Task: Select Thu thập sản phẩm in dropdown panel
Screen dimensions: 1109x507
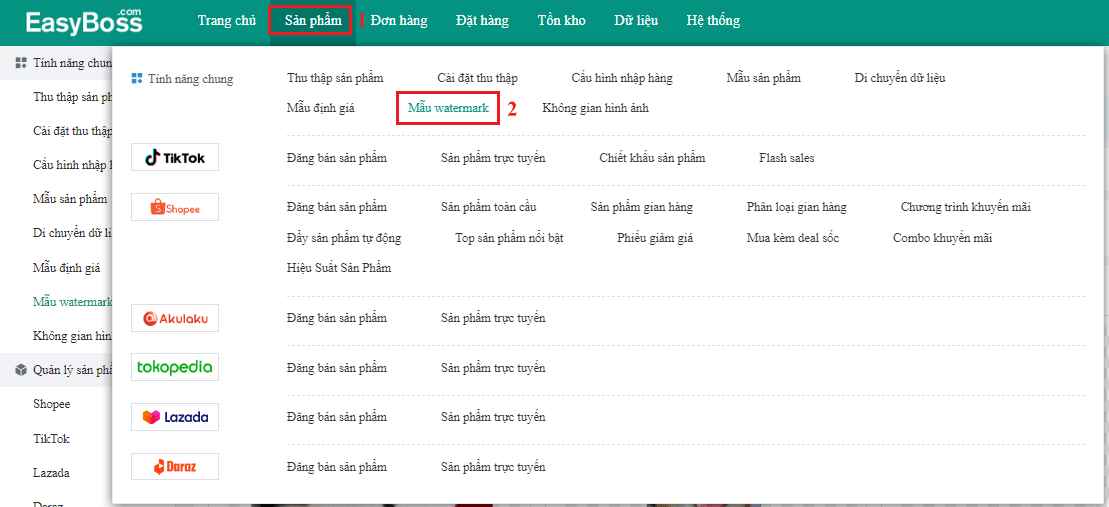Action: [x=335, y=78]
